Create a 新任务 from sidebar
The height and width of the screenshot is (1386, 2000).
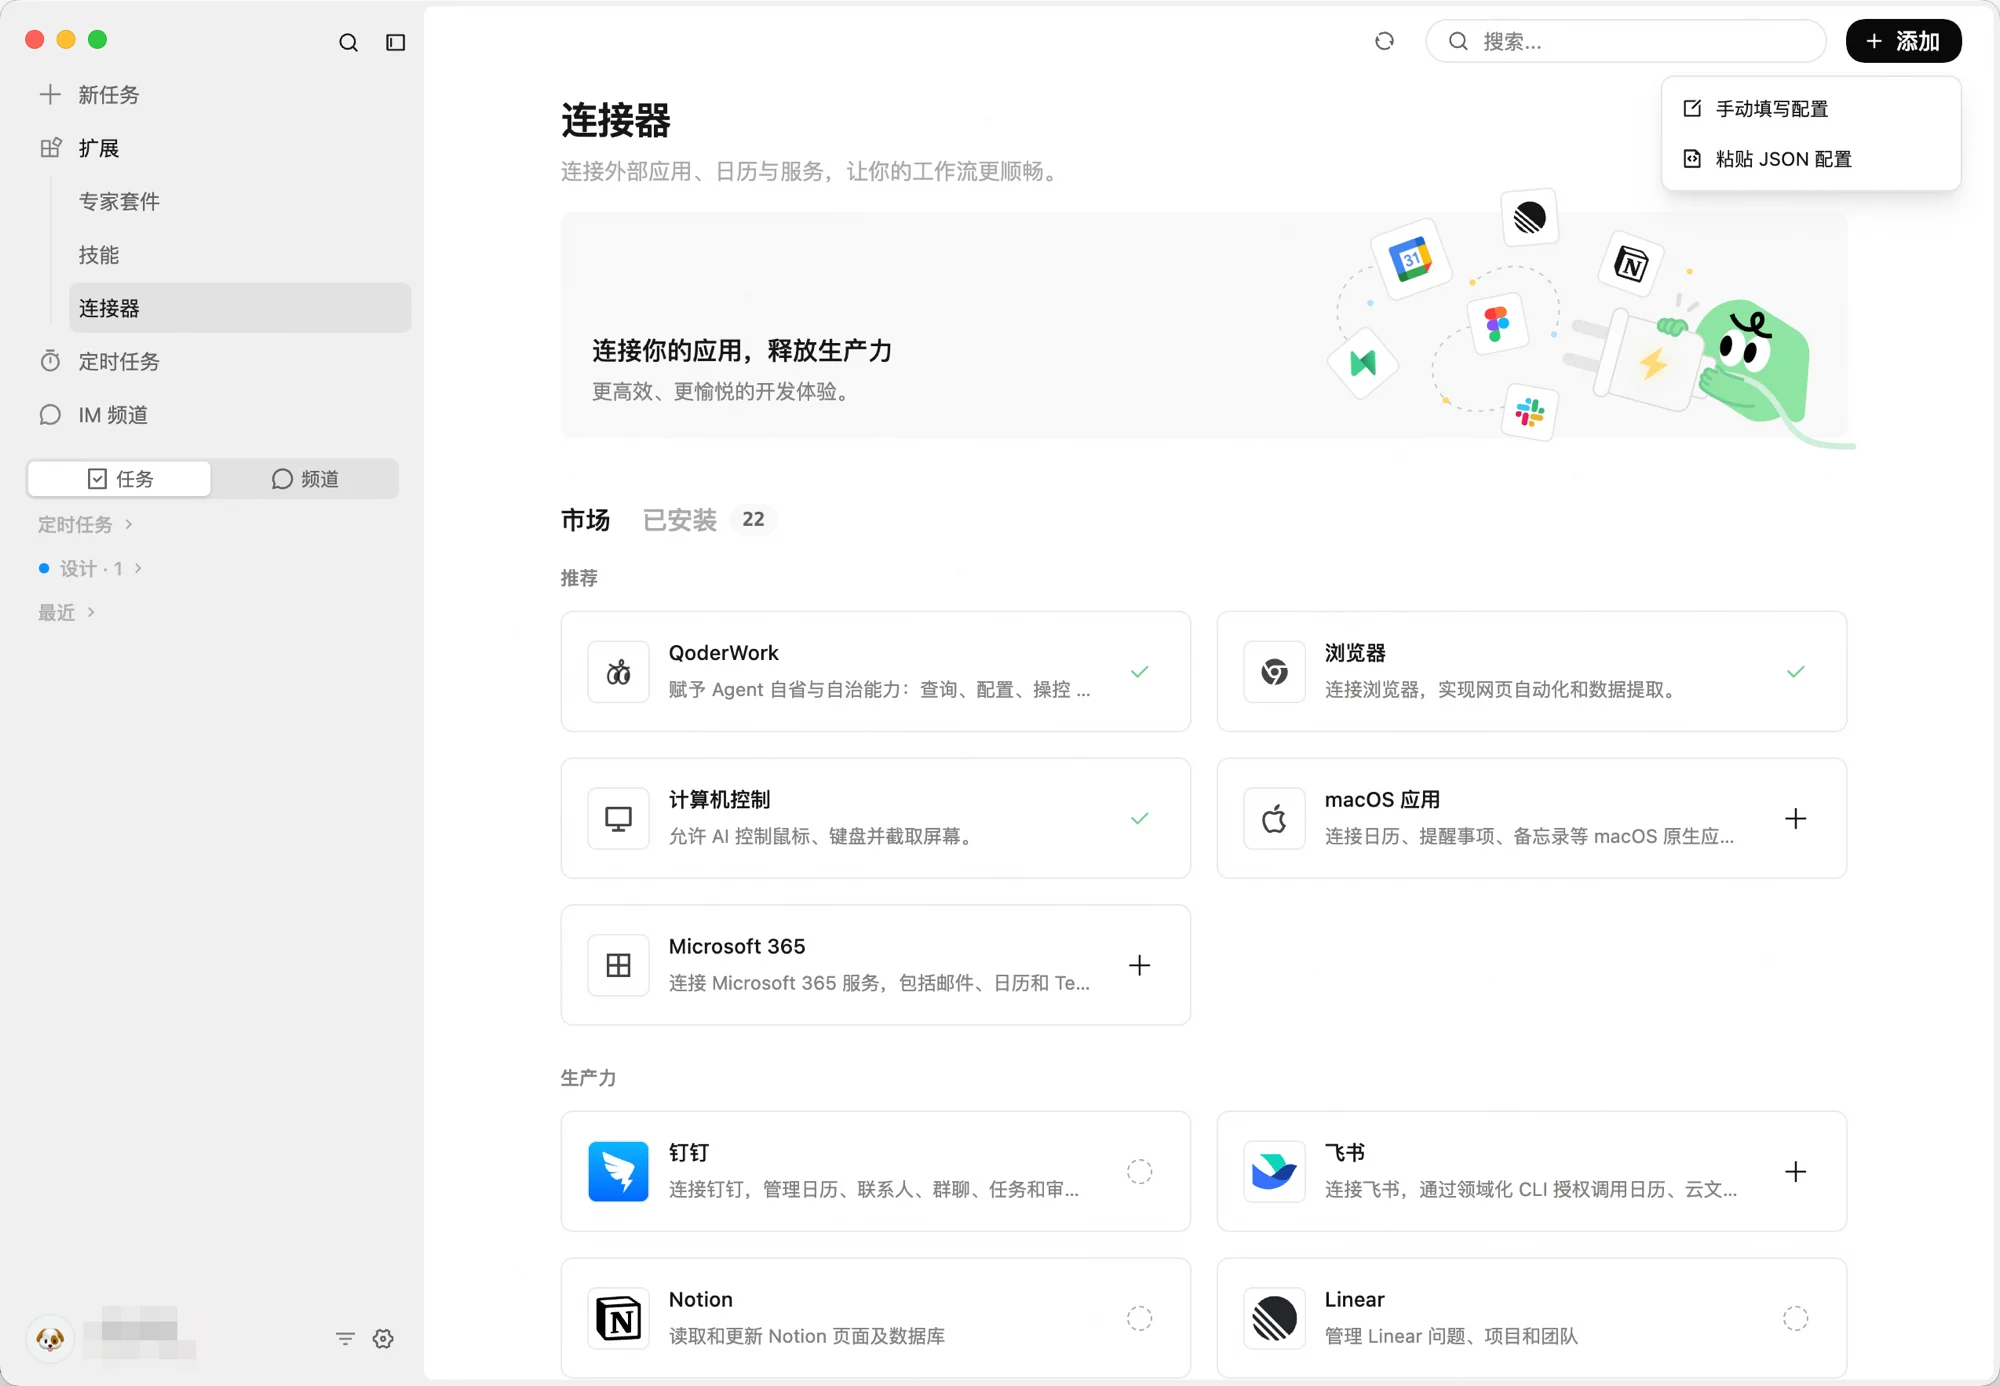pyautogui.click(x=90, y=95)
